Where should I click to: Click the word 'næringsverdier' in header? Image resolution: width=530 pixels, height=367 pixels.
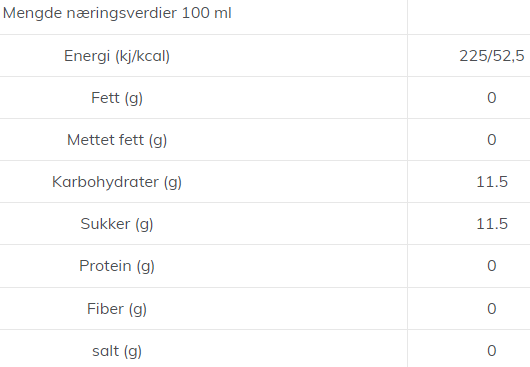pos(122,14)
